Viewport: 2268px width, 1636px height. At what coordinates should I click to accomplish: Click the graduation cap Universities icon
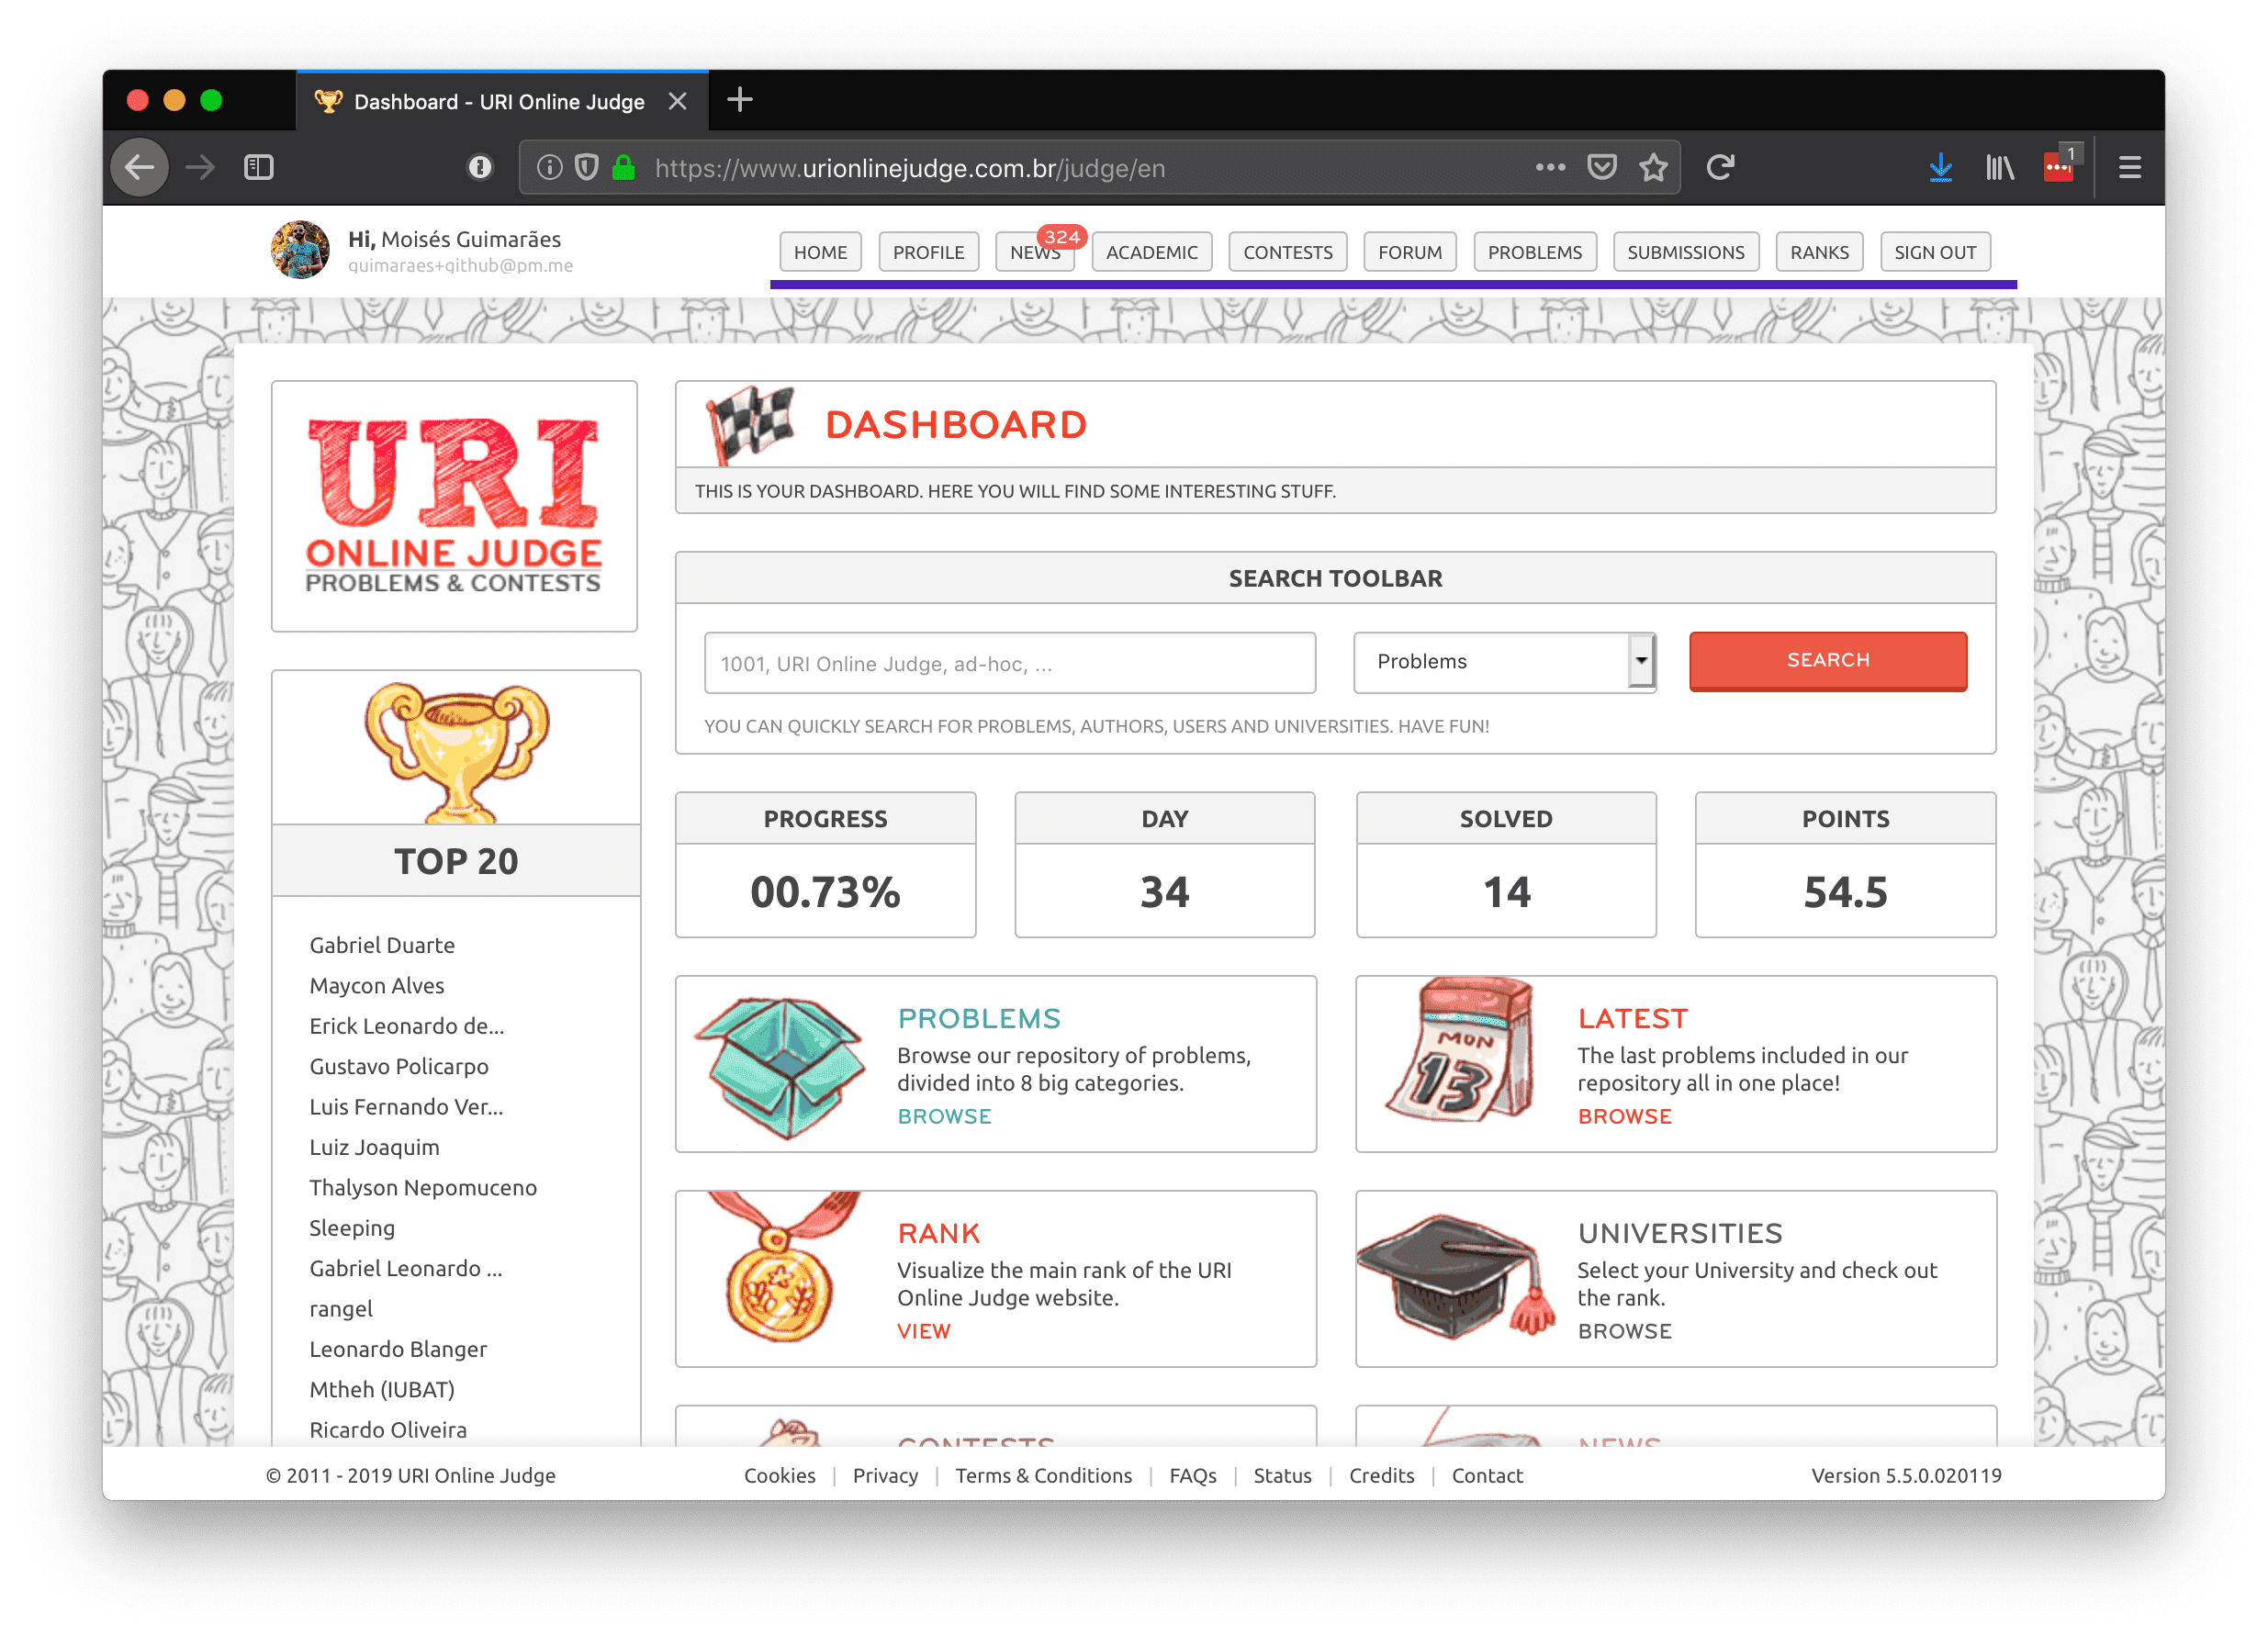(1456, 1276)
